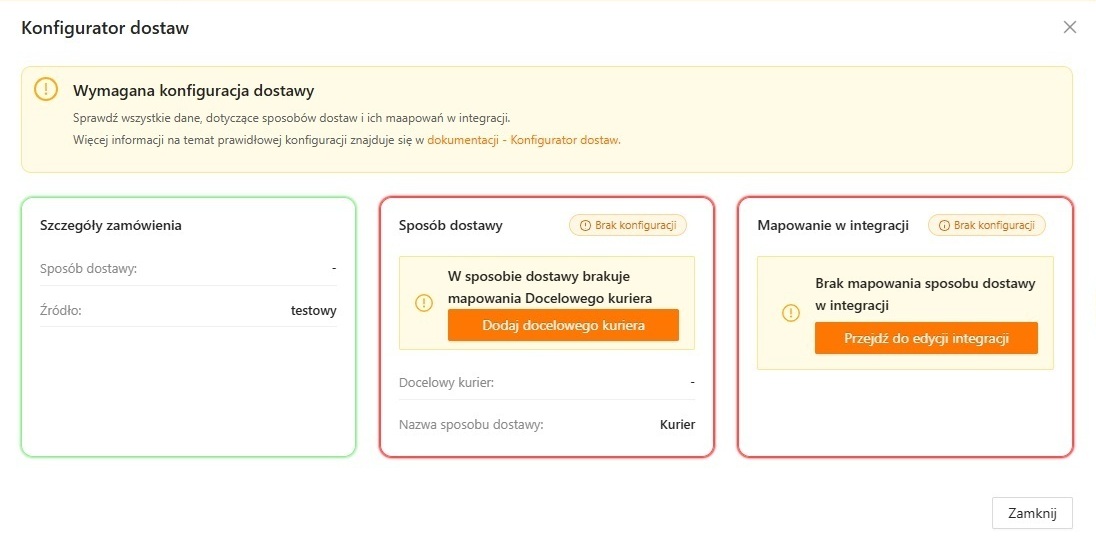Click info icon in Mapowanie w integracji badge

pyautogui.click(x=944, y=226)
